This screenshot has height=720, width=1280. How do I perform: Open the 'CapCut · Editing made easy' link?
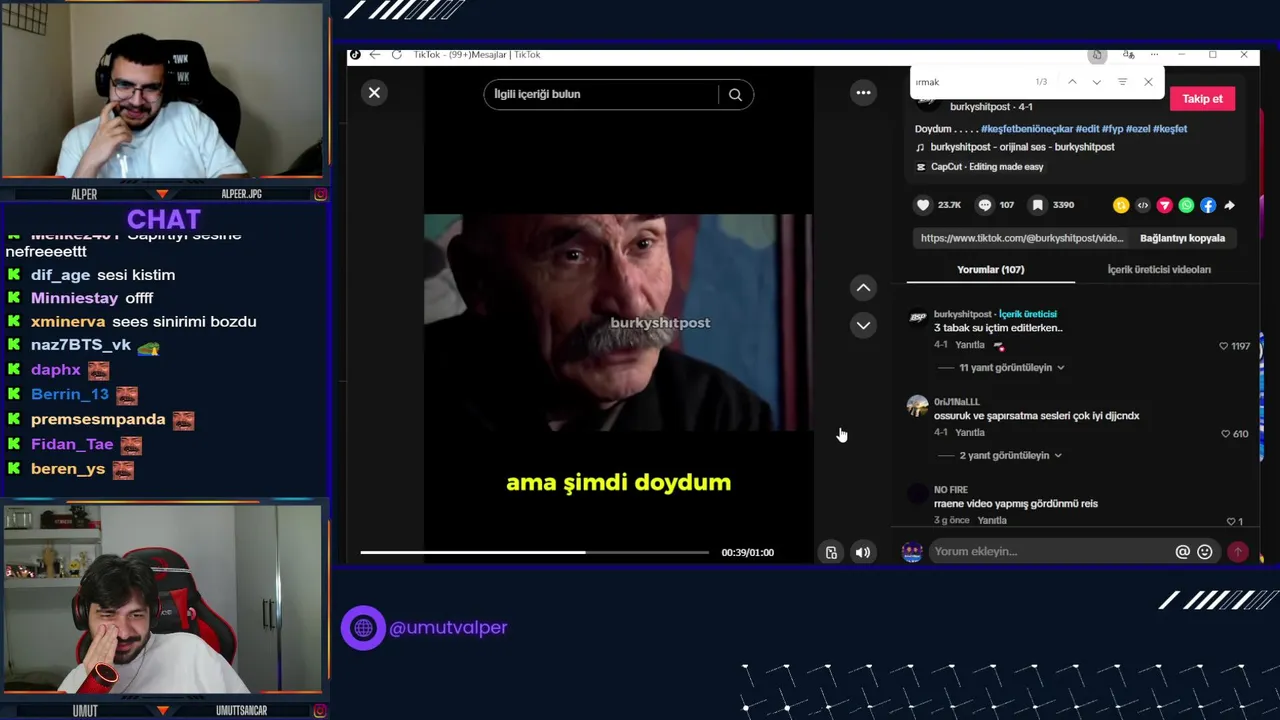coord(987,167)
